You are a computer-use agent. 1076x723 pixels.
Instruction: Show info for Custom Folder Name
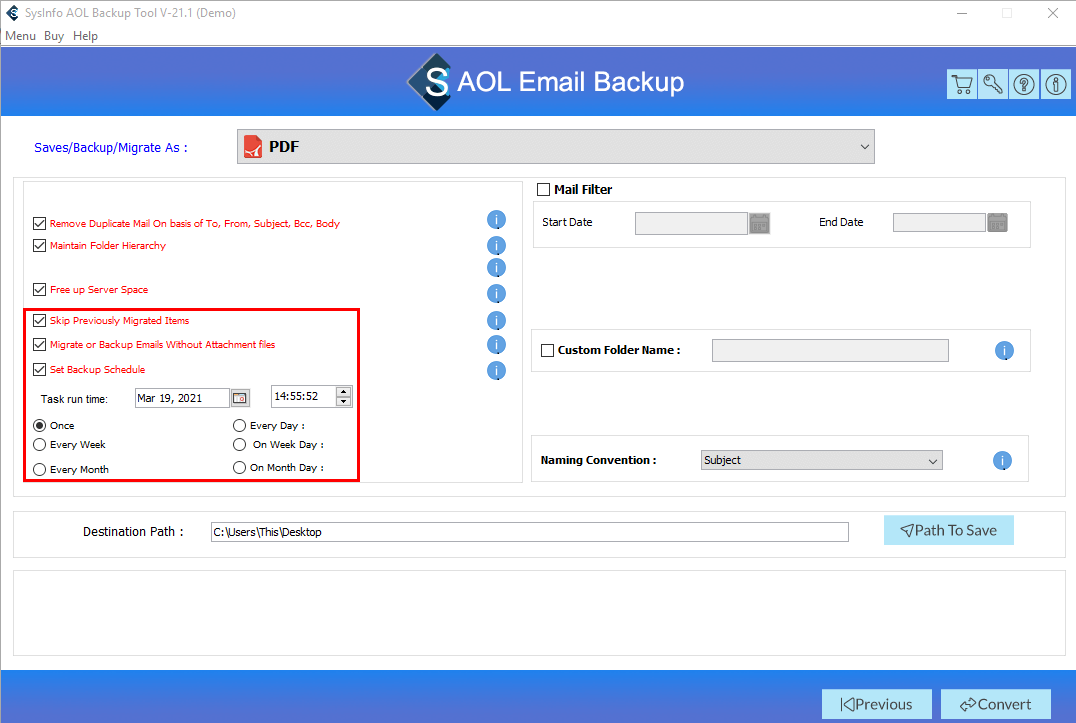1004,351
